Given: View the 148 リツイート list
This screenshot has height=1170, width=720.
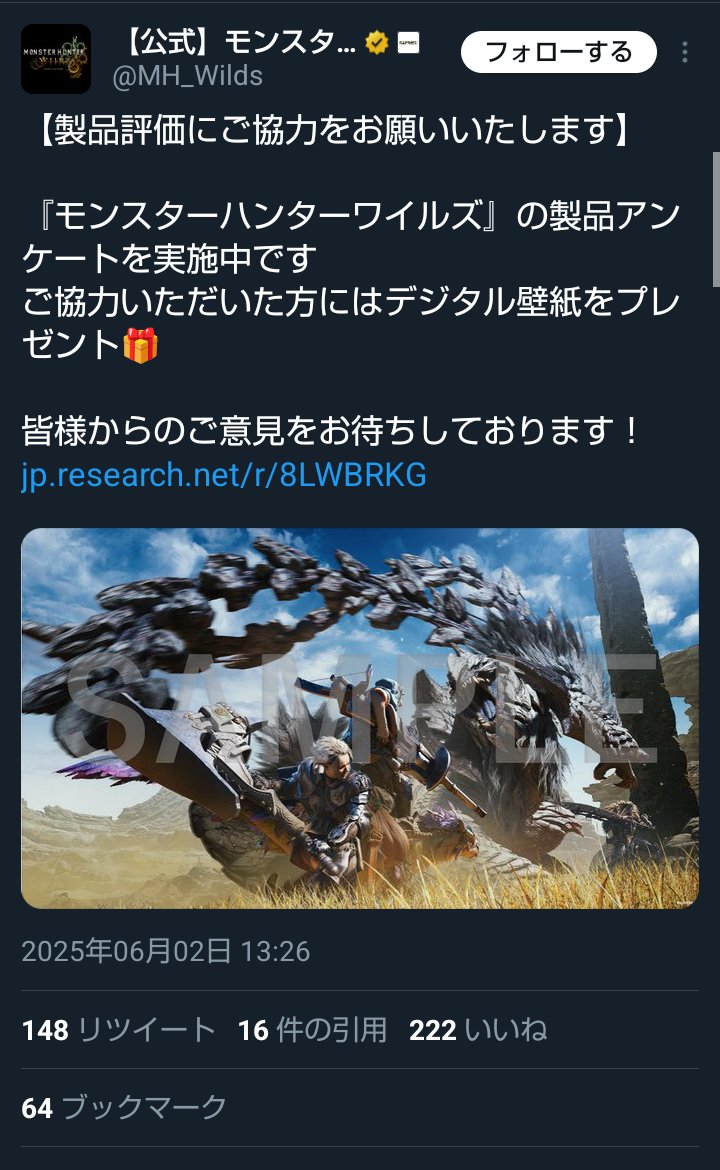Looking at the screenshot, I should (119, 1030).
